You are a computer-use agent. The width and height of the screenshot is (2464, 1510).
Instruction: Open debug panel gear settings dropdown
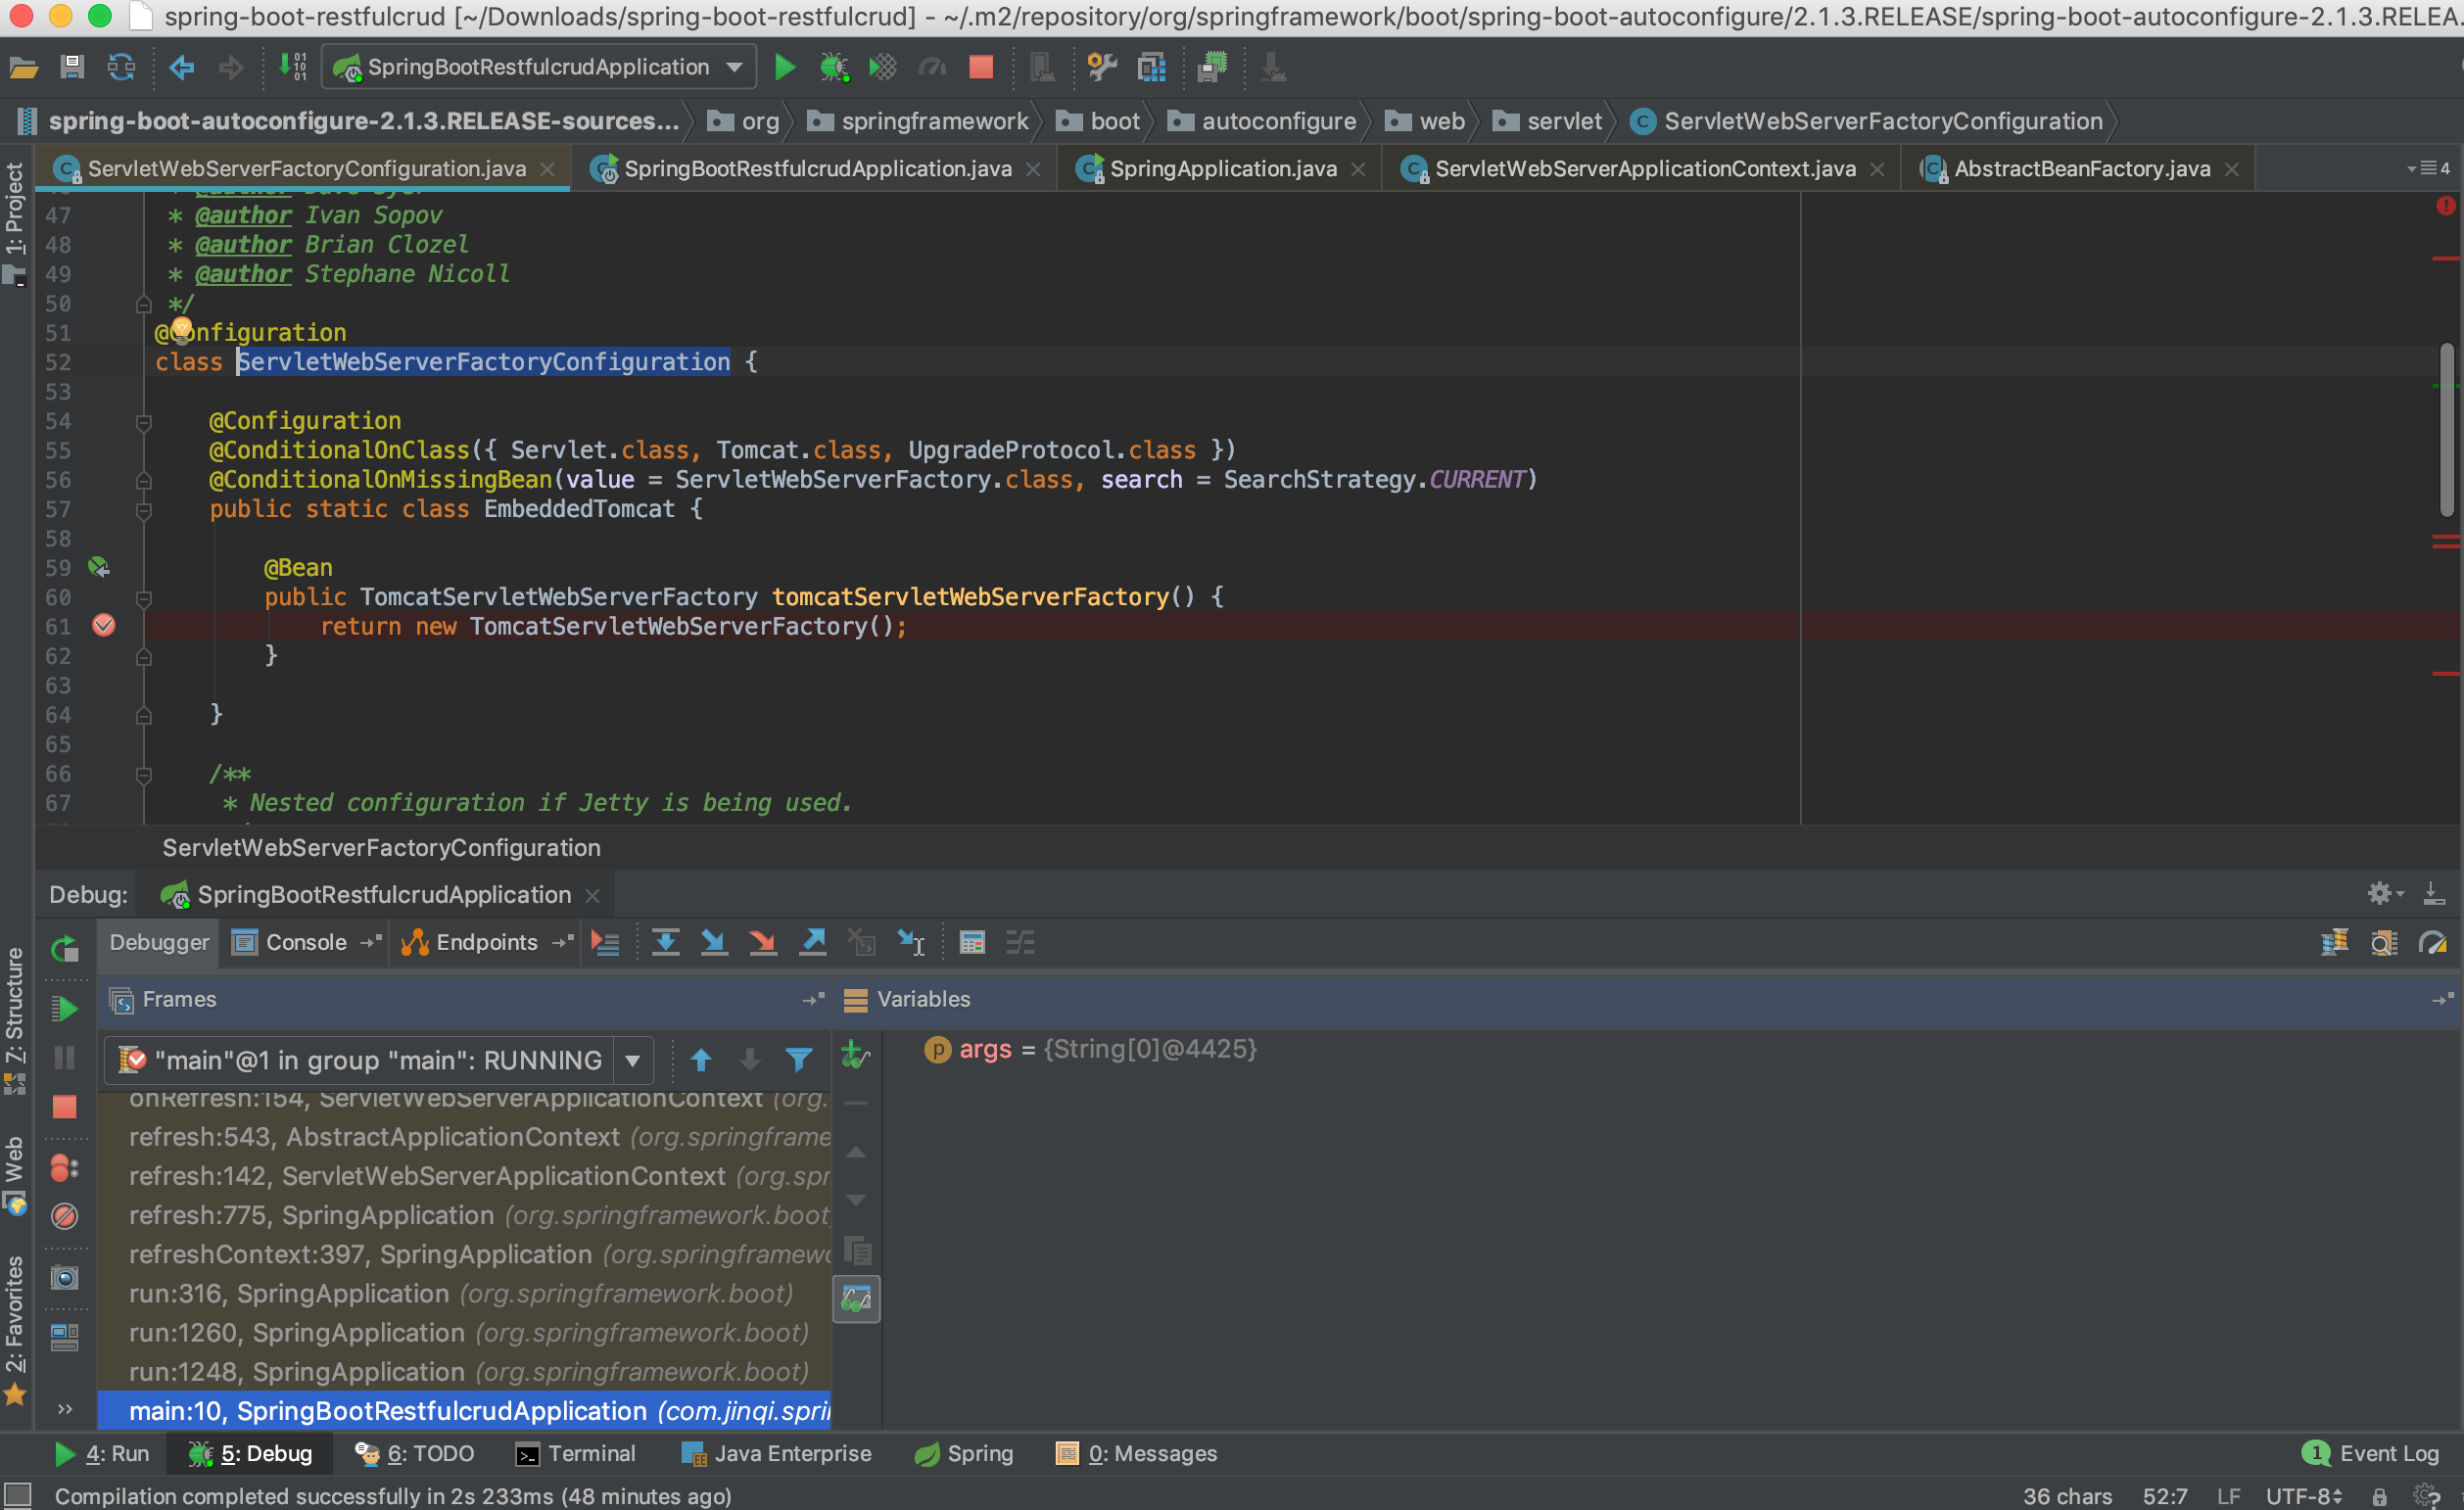(x=2384, y=893)
